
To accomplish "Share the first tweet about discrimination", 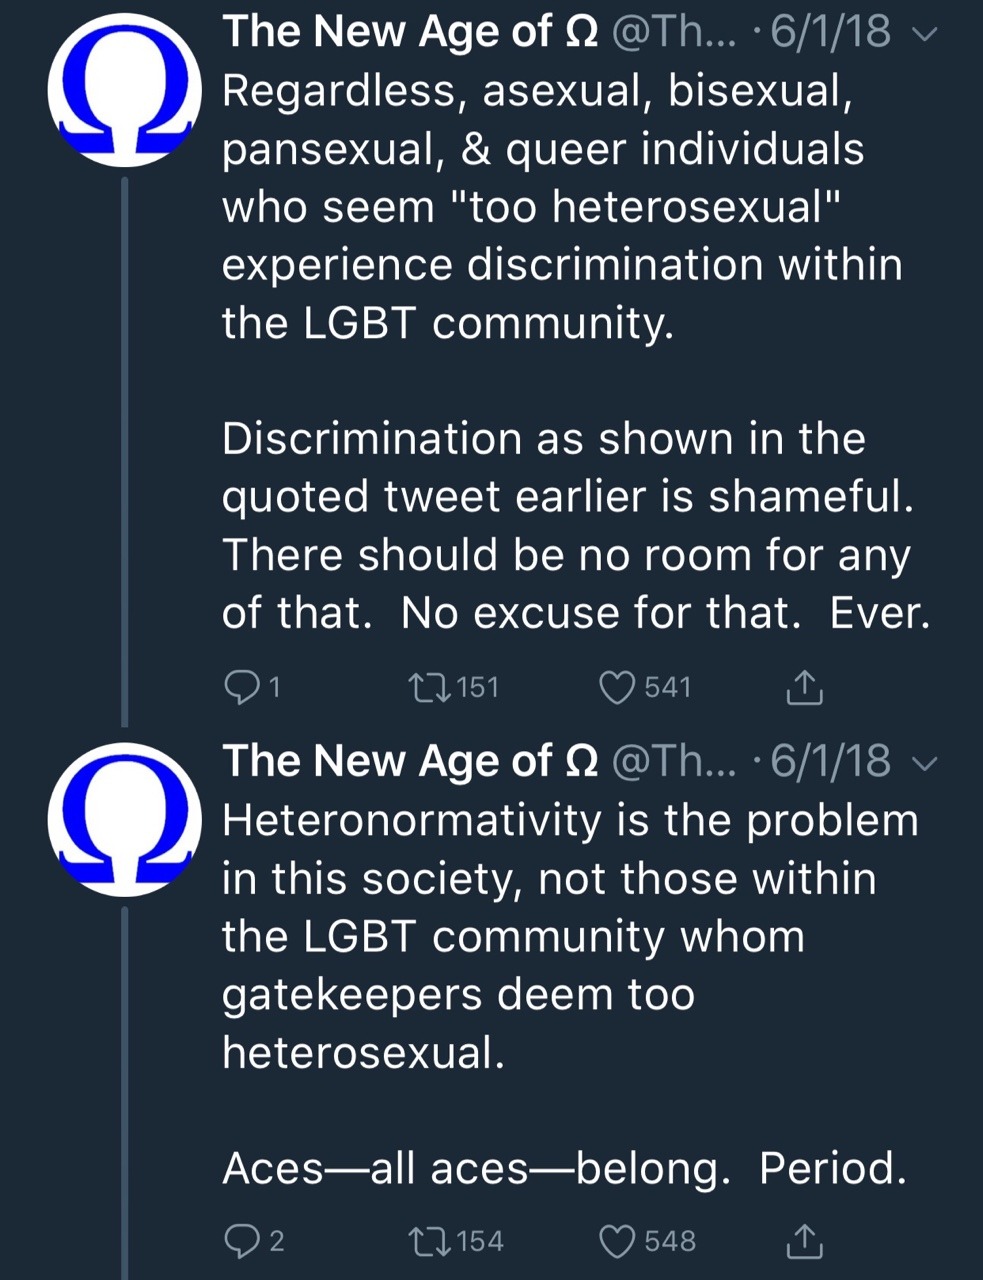I will (x=804, y=687).
